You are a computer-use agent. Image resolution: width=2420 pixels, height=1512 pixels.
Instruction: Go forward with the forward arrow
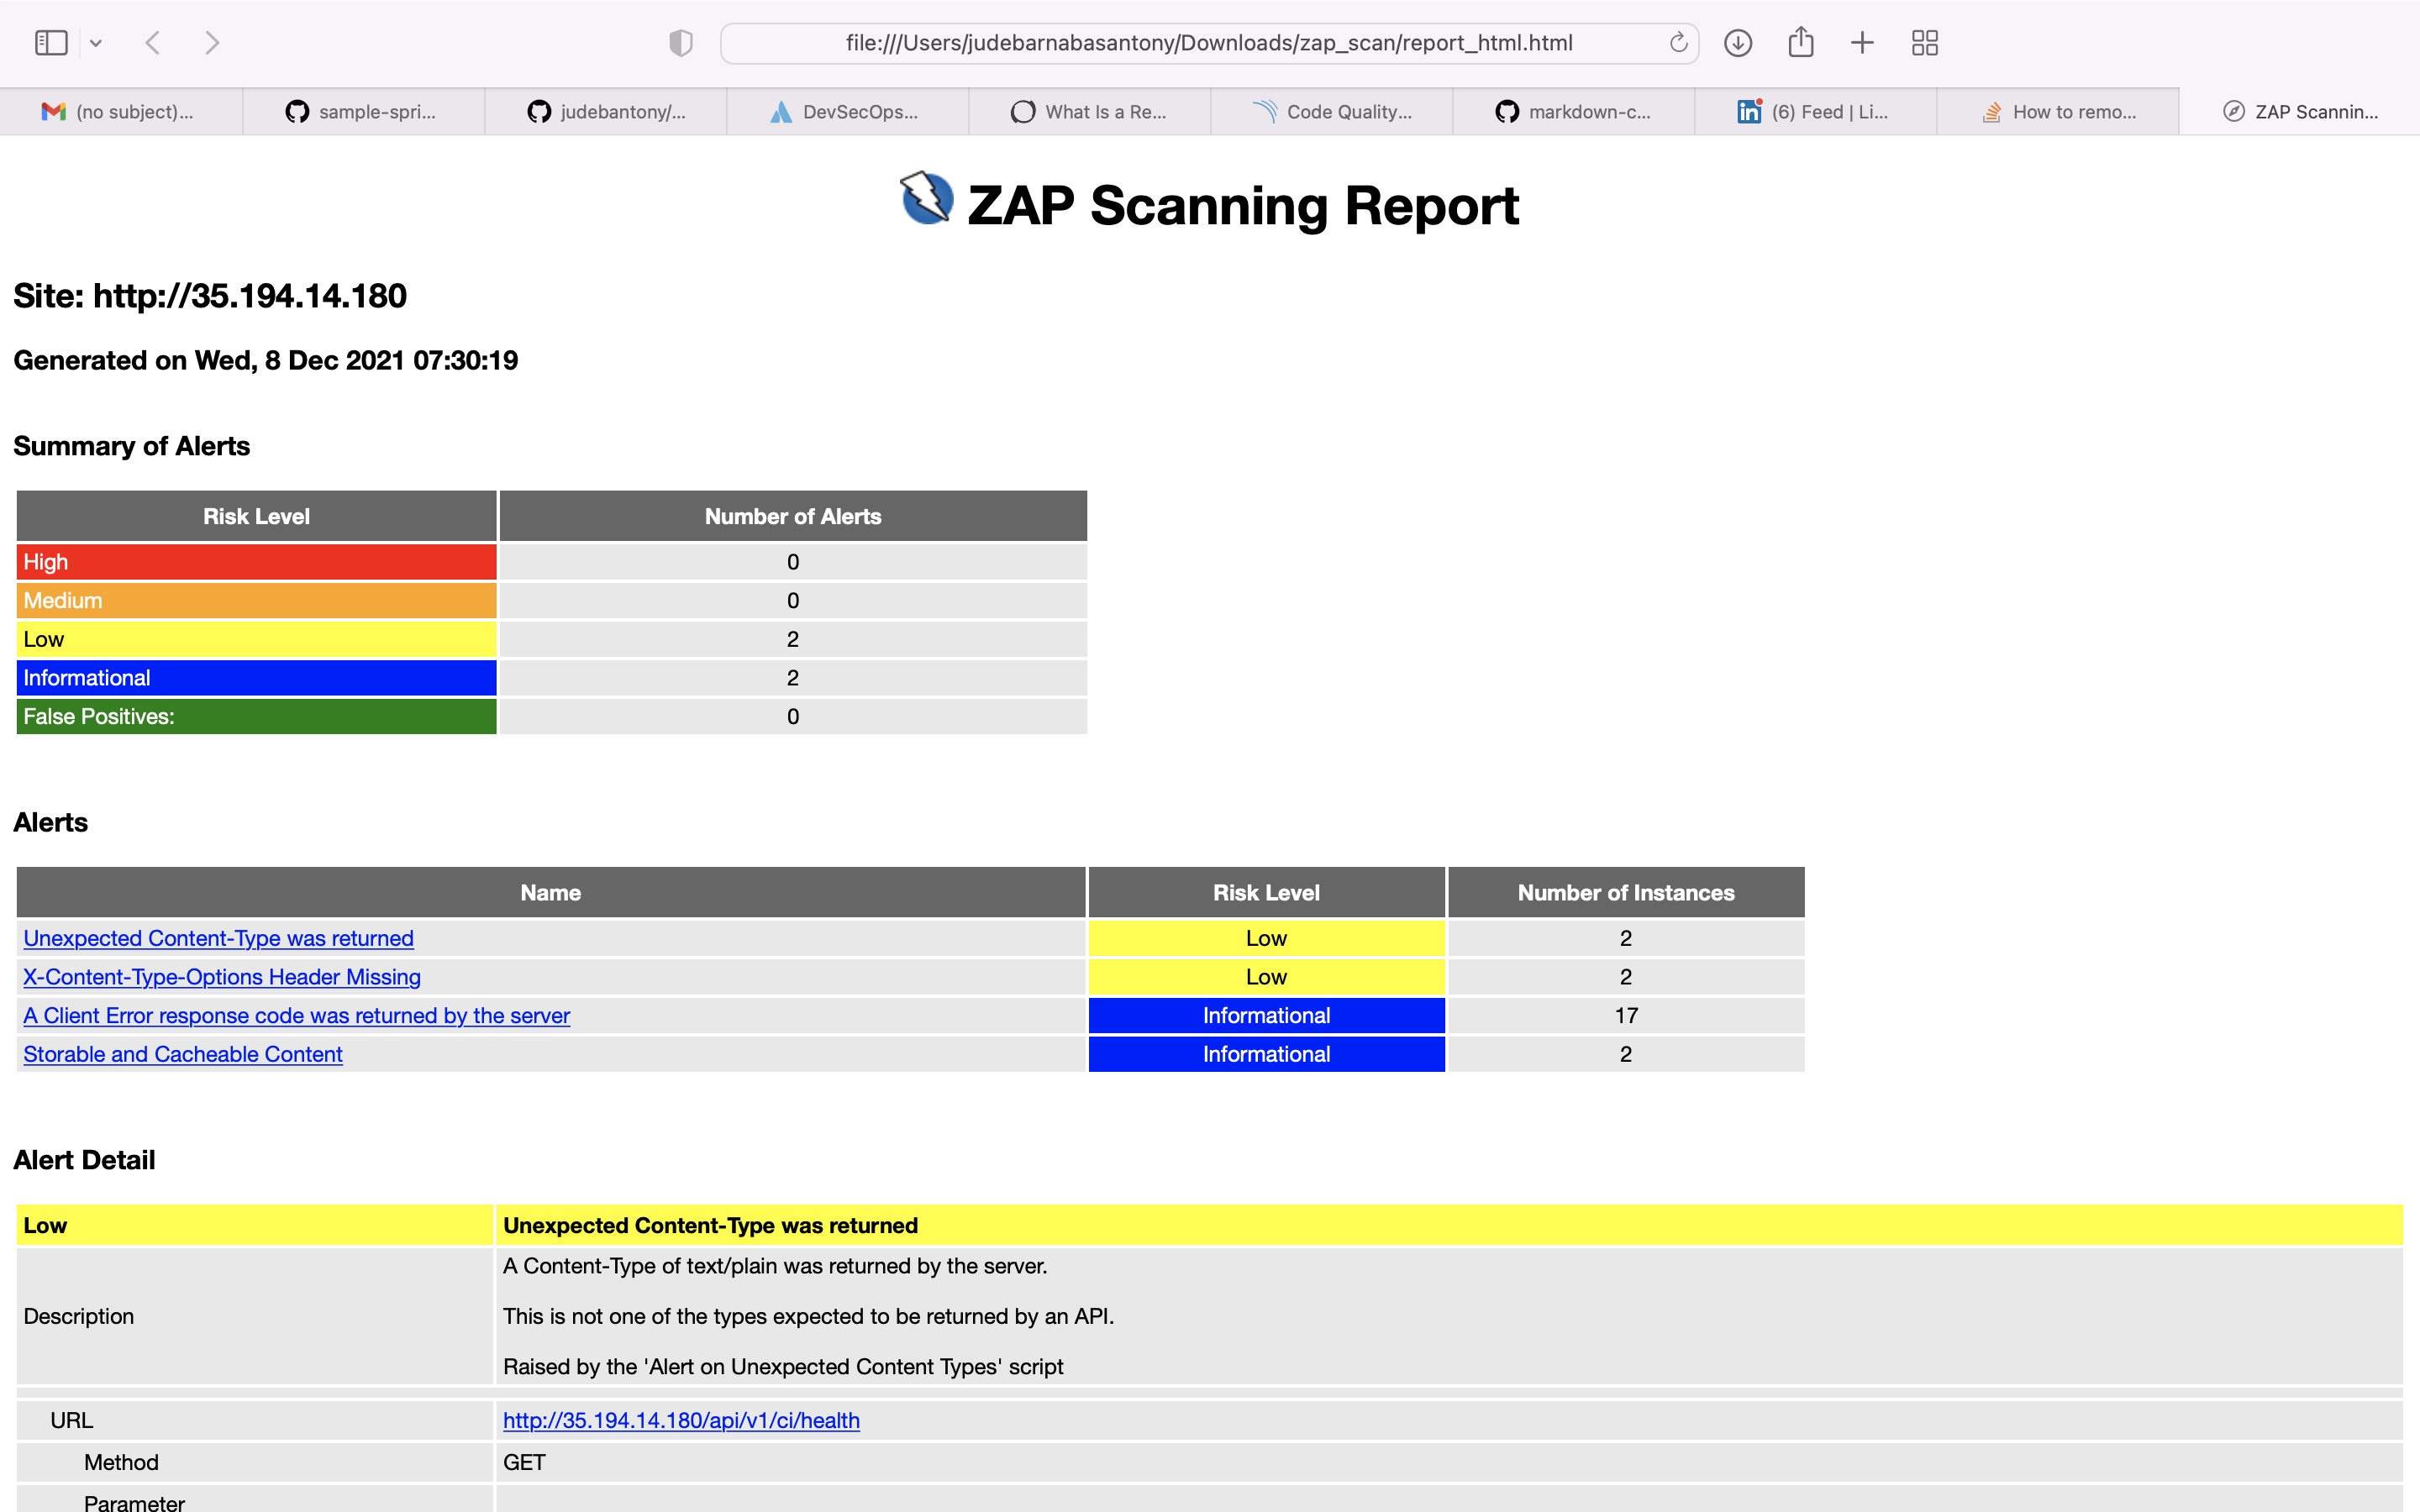click(x=211, y=43)
